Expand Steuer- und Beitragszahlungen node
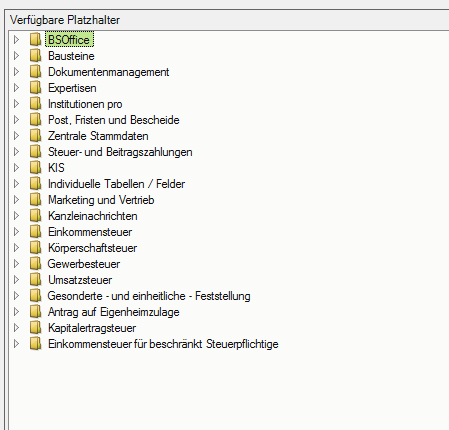 tap(16, 152)
